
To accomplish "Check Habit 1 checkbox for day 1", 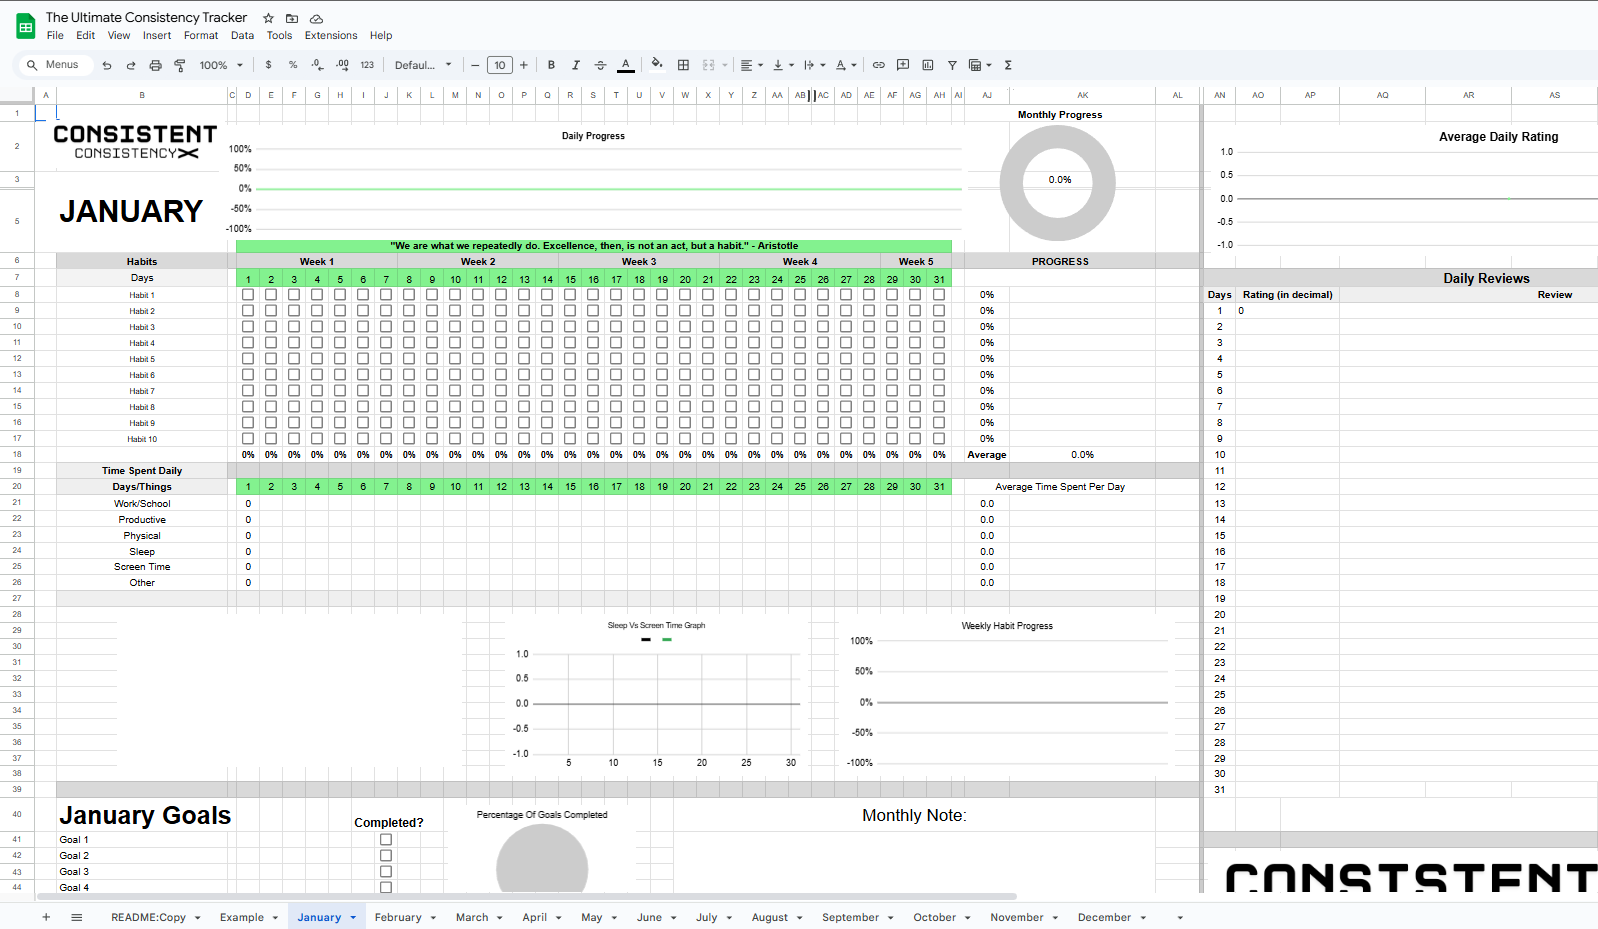I will tap(248, 295).
